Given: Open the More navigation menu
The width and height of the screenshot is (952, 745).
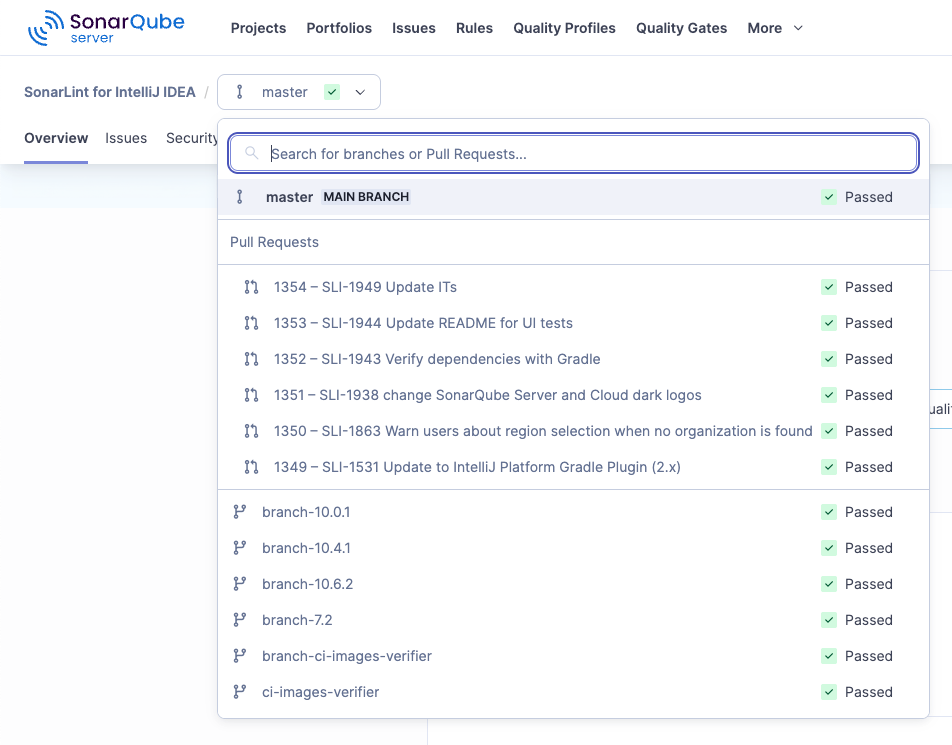Looking at the screenshot, I should [774, 28].
